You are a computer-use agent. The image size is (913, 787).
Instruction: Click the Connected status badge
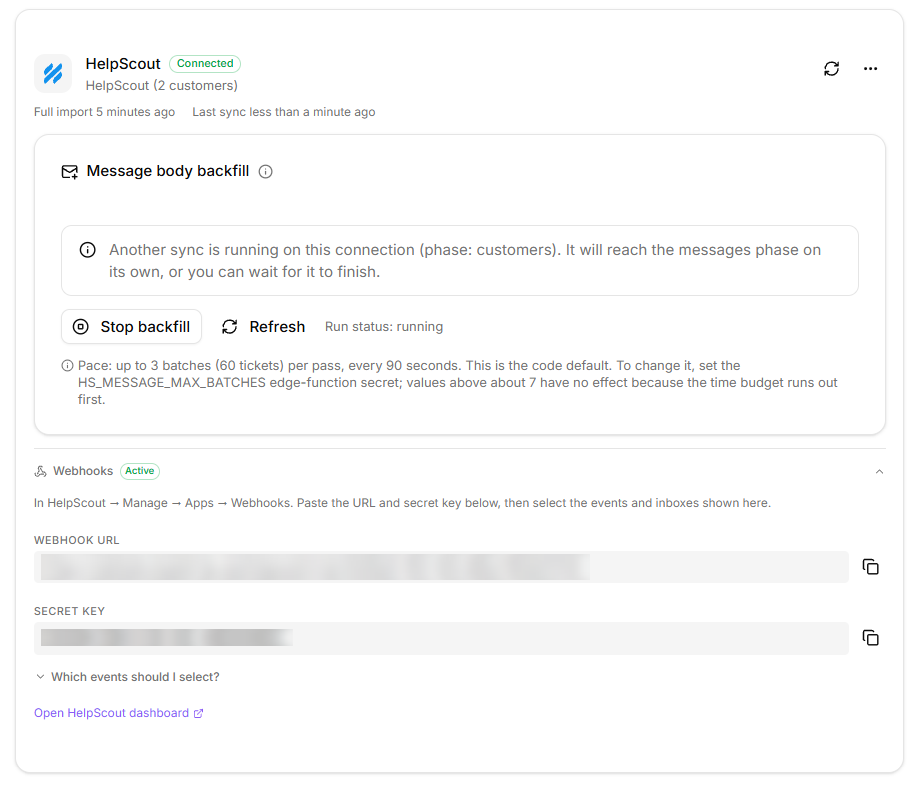[x=205, y=63]
